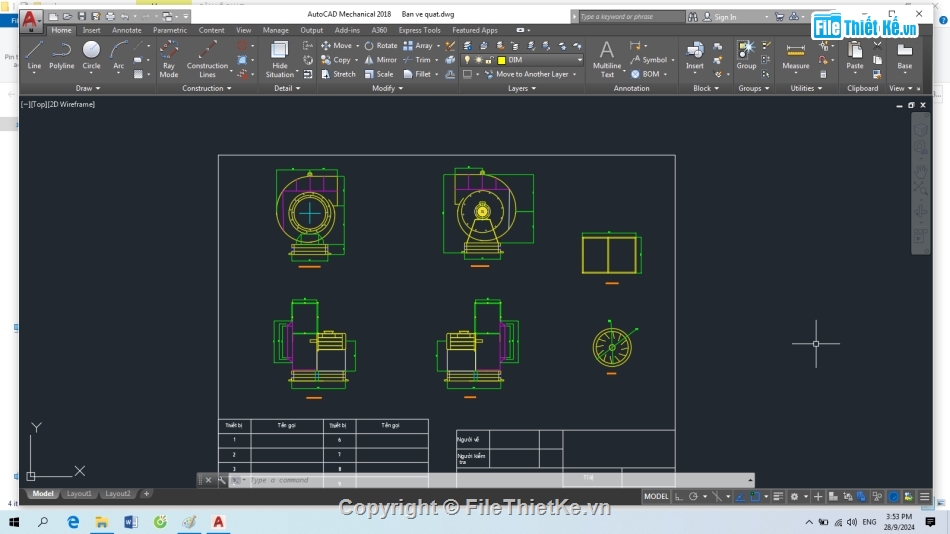Click the Plot printer icon

(110, 16)
